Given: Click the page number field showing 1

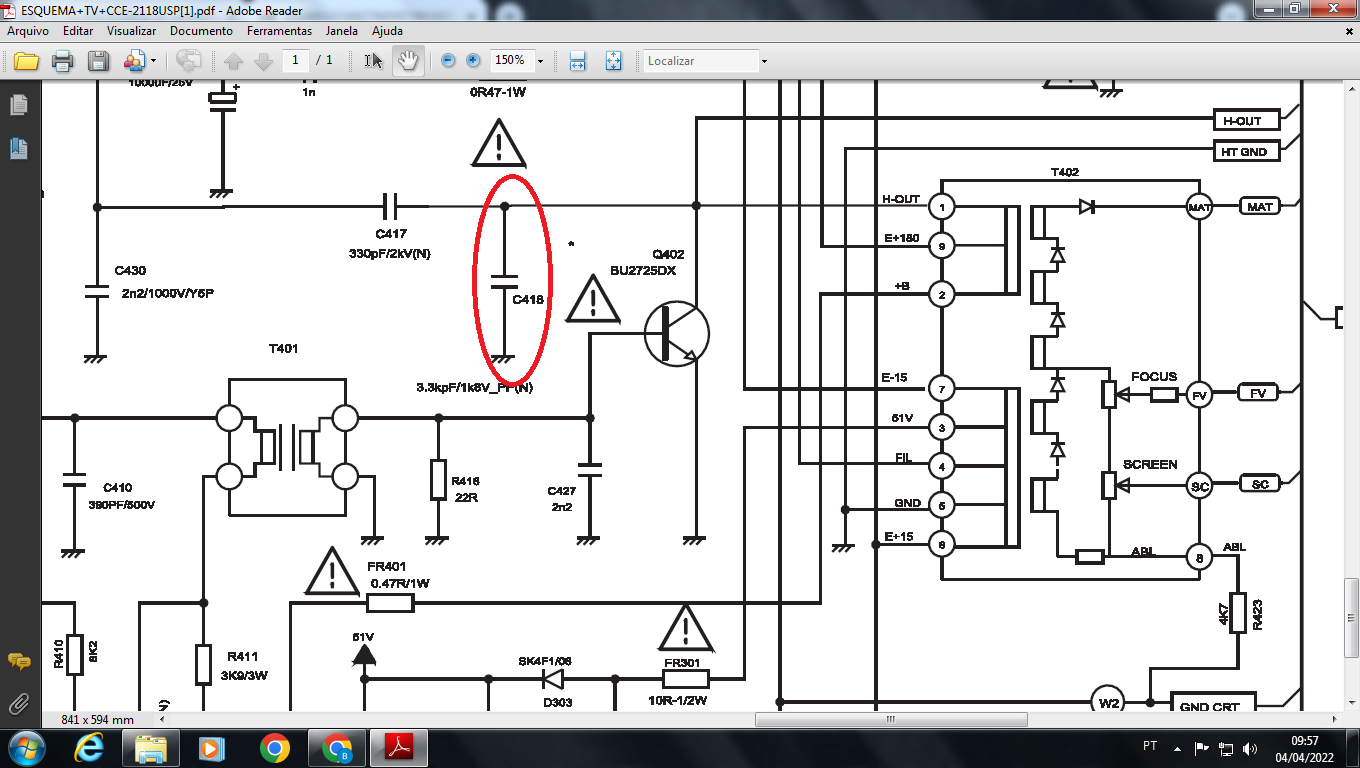Looking at the screenshot, I should (295, 60).
